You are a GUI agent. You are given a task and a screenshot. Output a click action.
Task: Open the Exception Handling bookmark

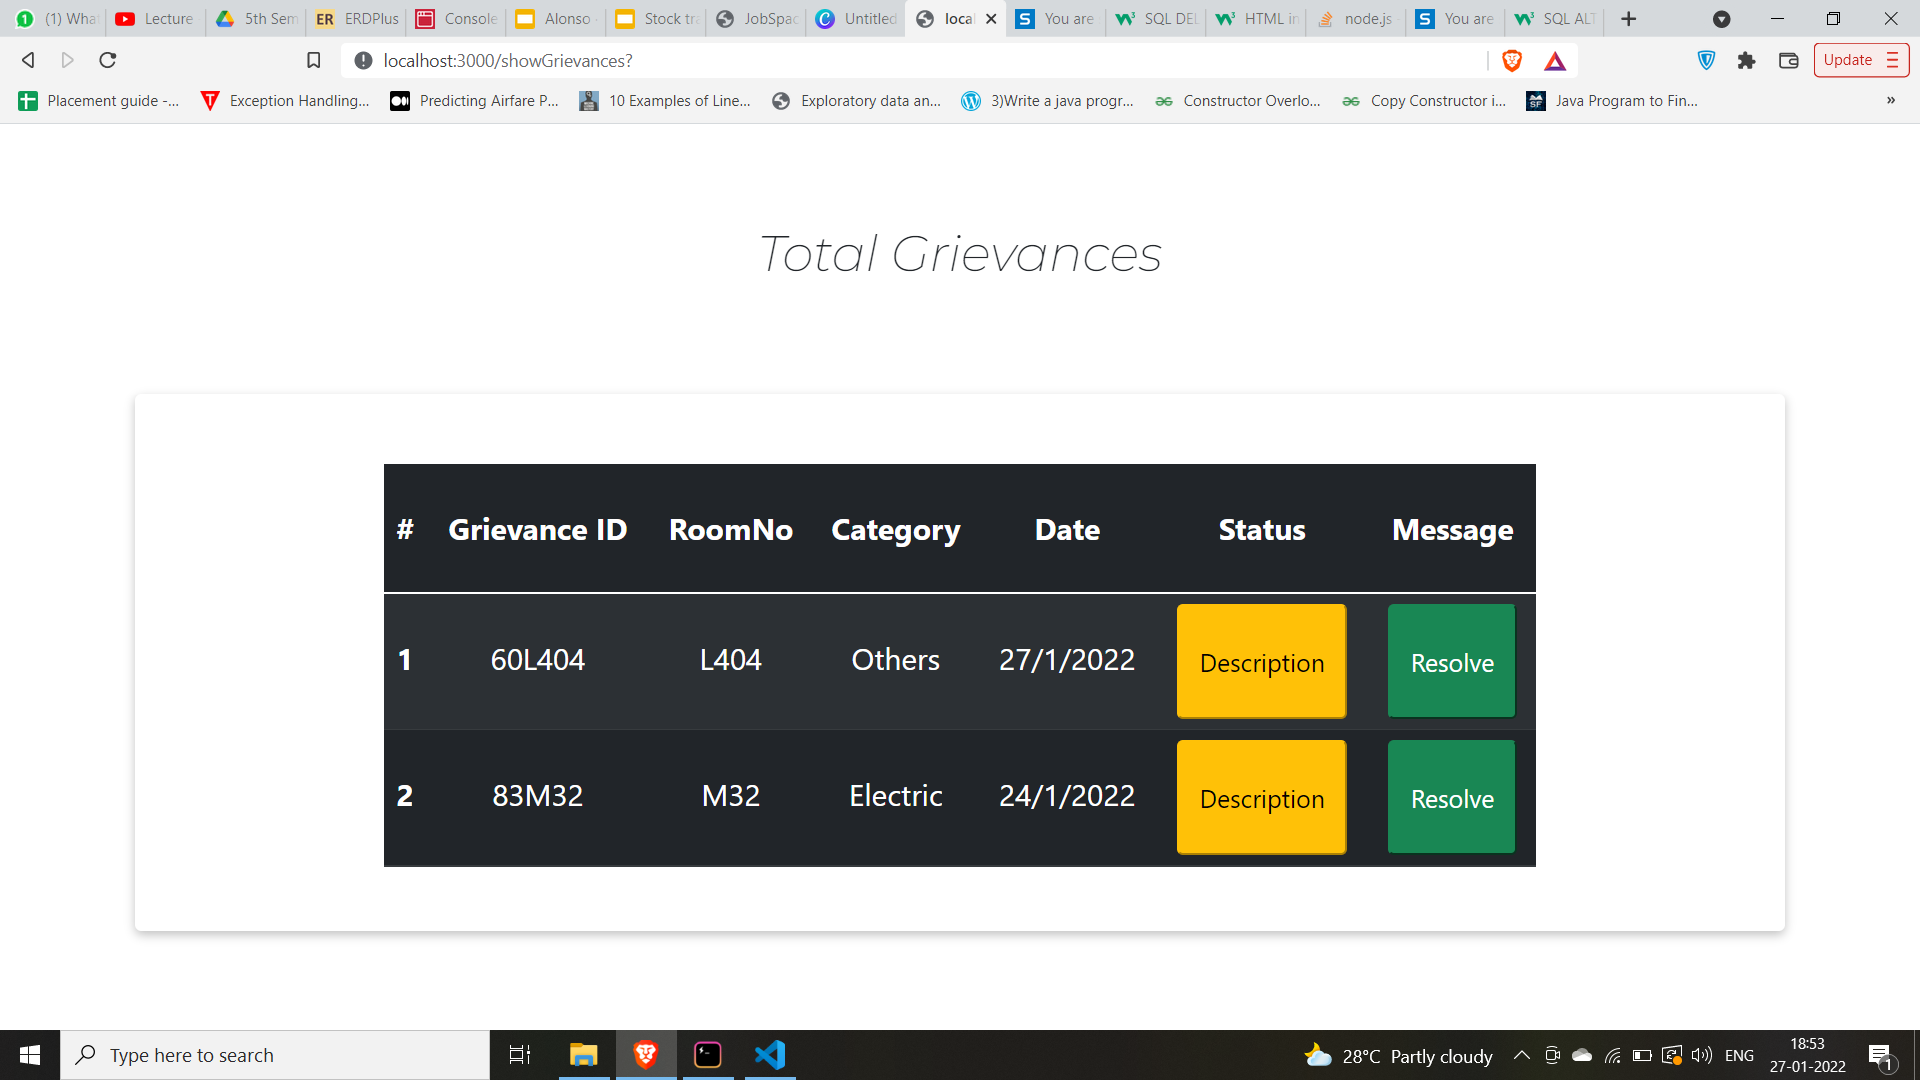tap(285, 100)
